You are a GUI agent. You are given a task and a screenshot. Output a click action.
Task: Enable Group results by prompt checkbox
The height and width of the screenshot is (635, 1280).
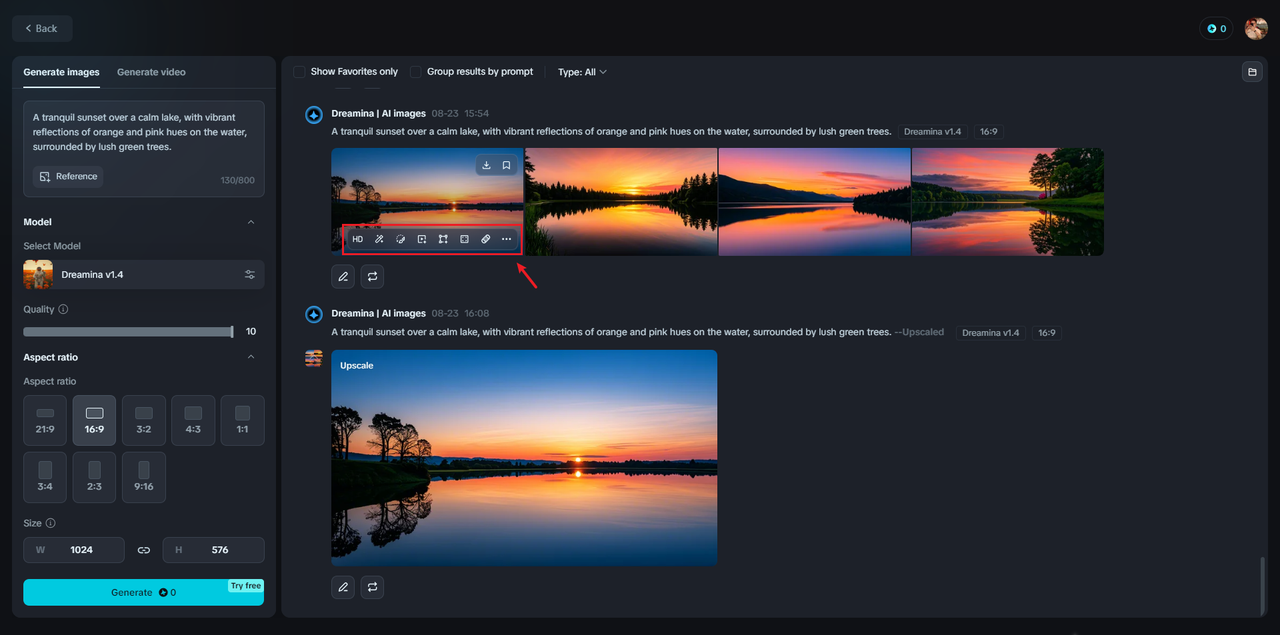pos(415,72)
